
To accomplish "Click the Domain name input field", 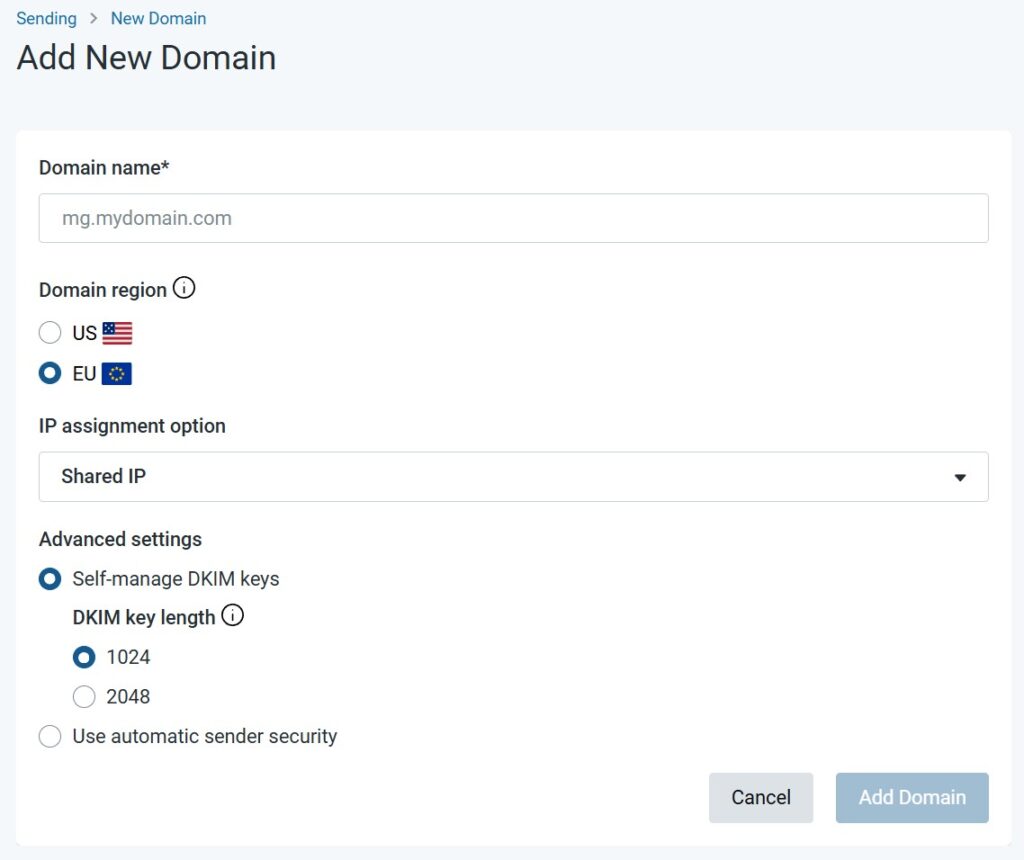I will click(x=512, y=217).
